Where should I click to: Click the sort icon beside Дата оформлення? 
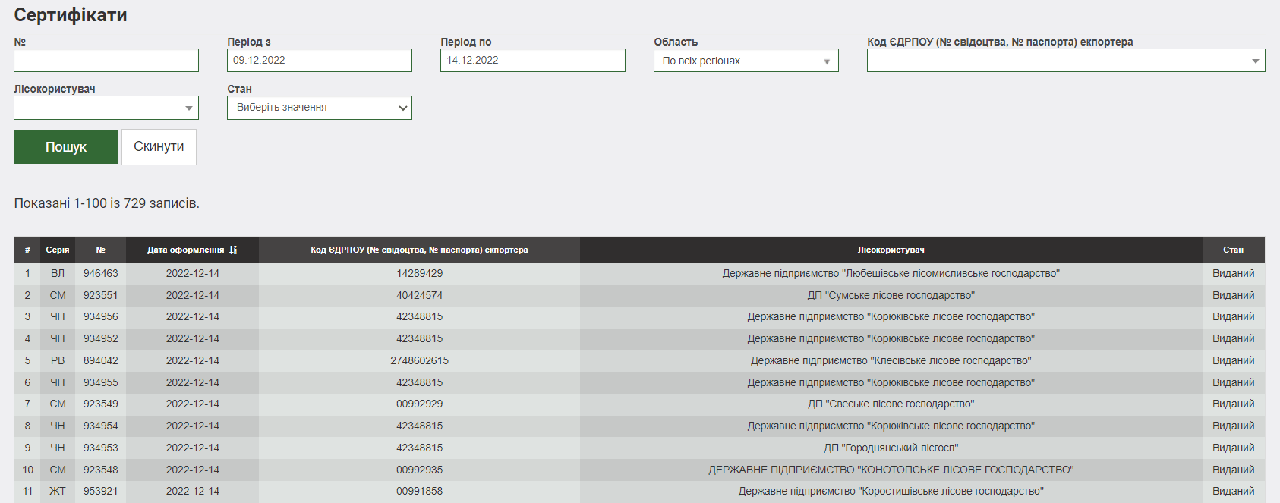tap(233, 250)
